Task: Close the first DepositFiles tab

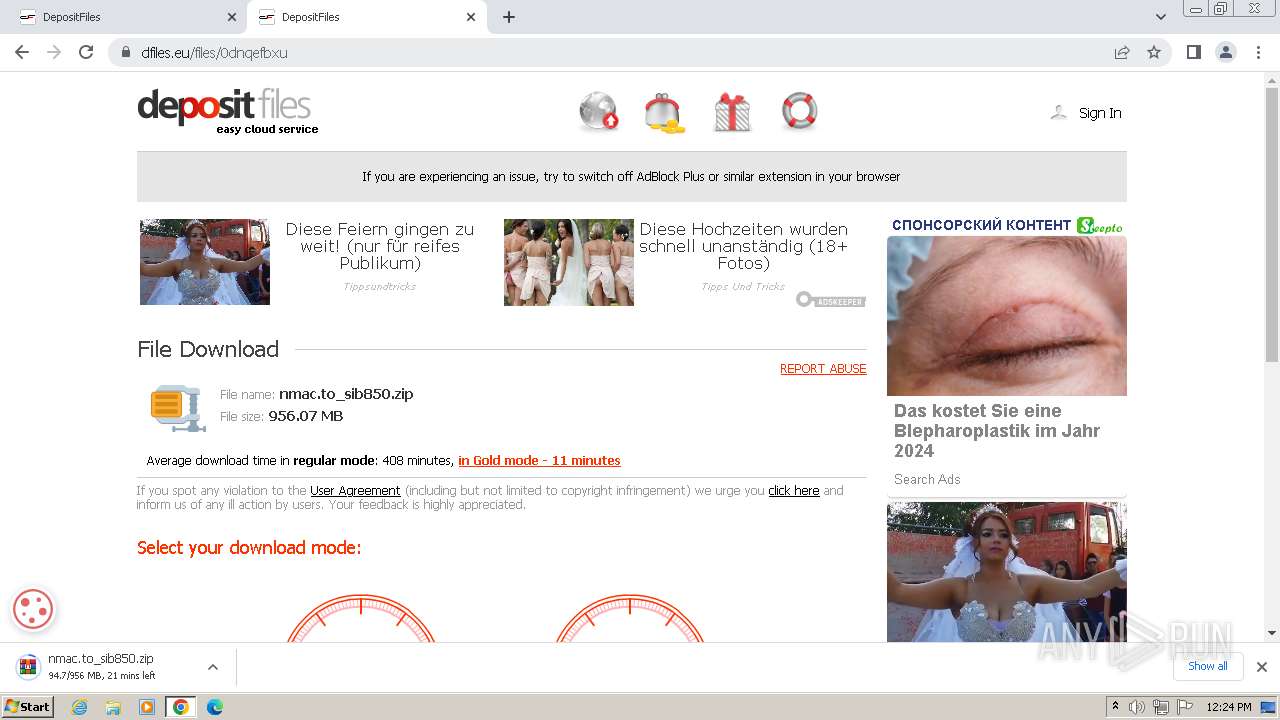Action: point(232,17)
